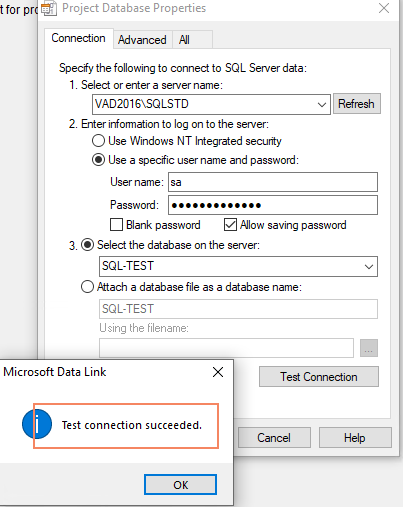Enable the Blank password checkbox
The height and width of the screenshot is (507, 403).
pos(116,225)
